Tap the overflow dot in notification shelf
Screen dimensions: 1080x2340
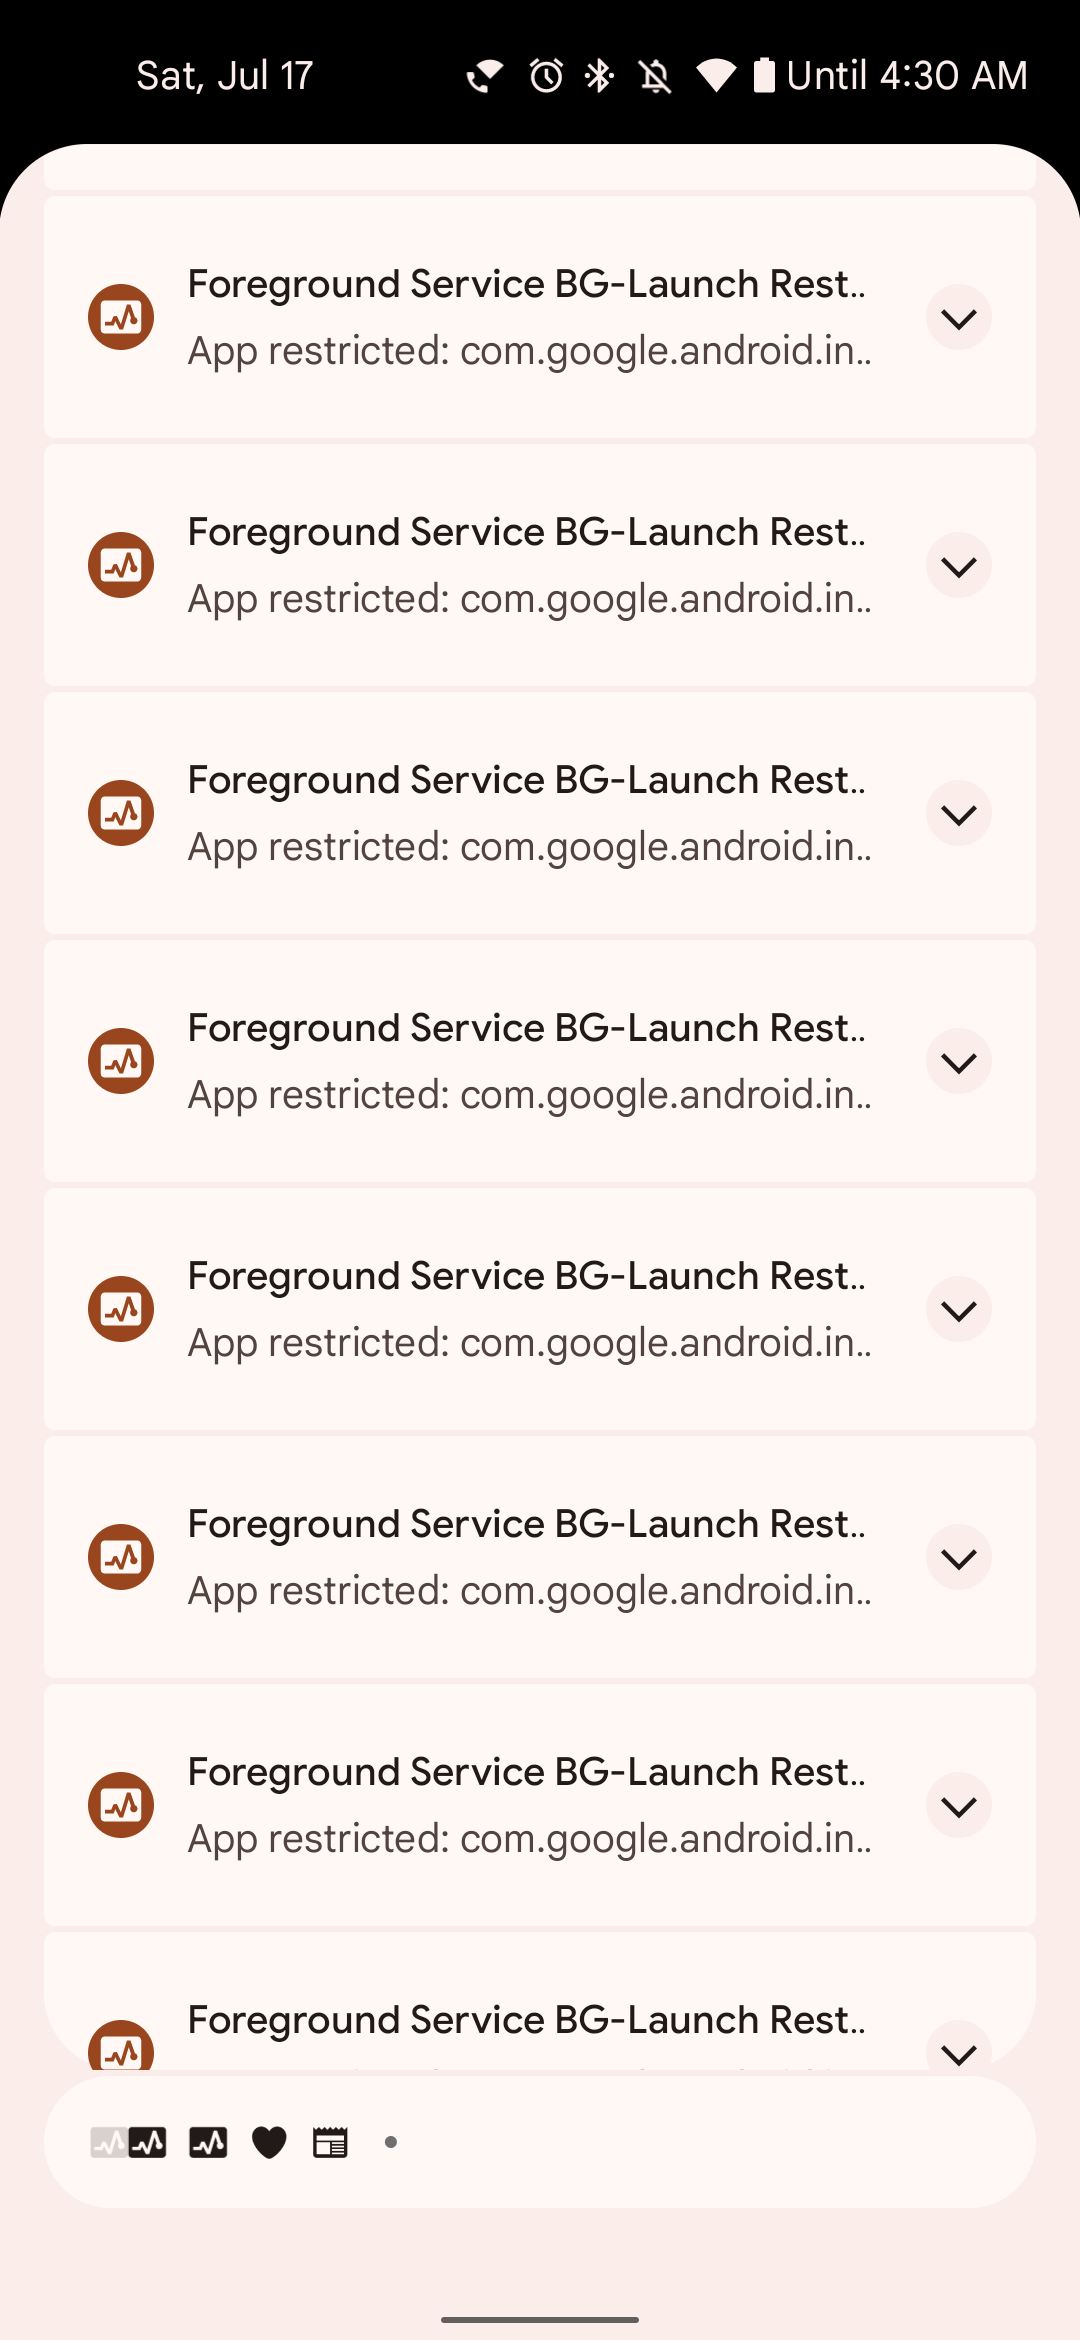coord(391,2142)
